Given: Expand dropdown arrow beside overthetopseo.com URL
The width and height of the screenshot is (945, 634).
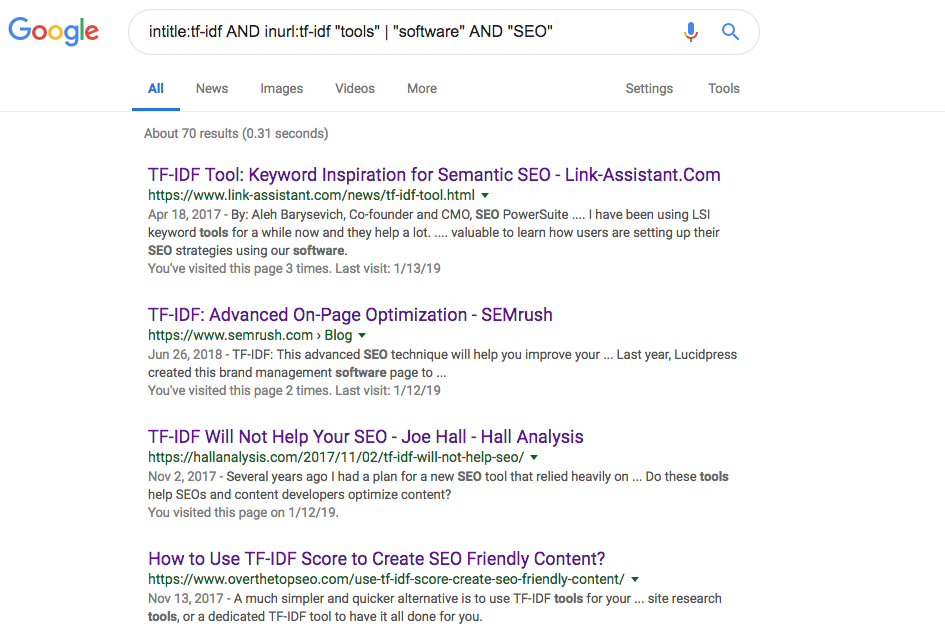Looking at the screenshot, I should click(x=635, y=580).
